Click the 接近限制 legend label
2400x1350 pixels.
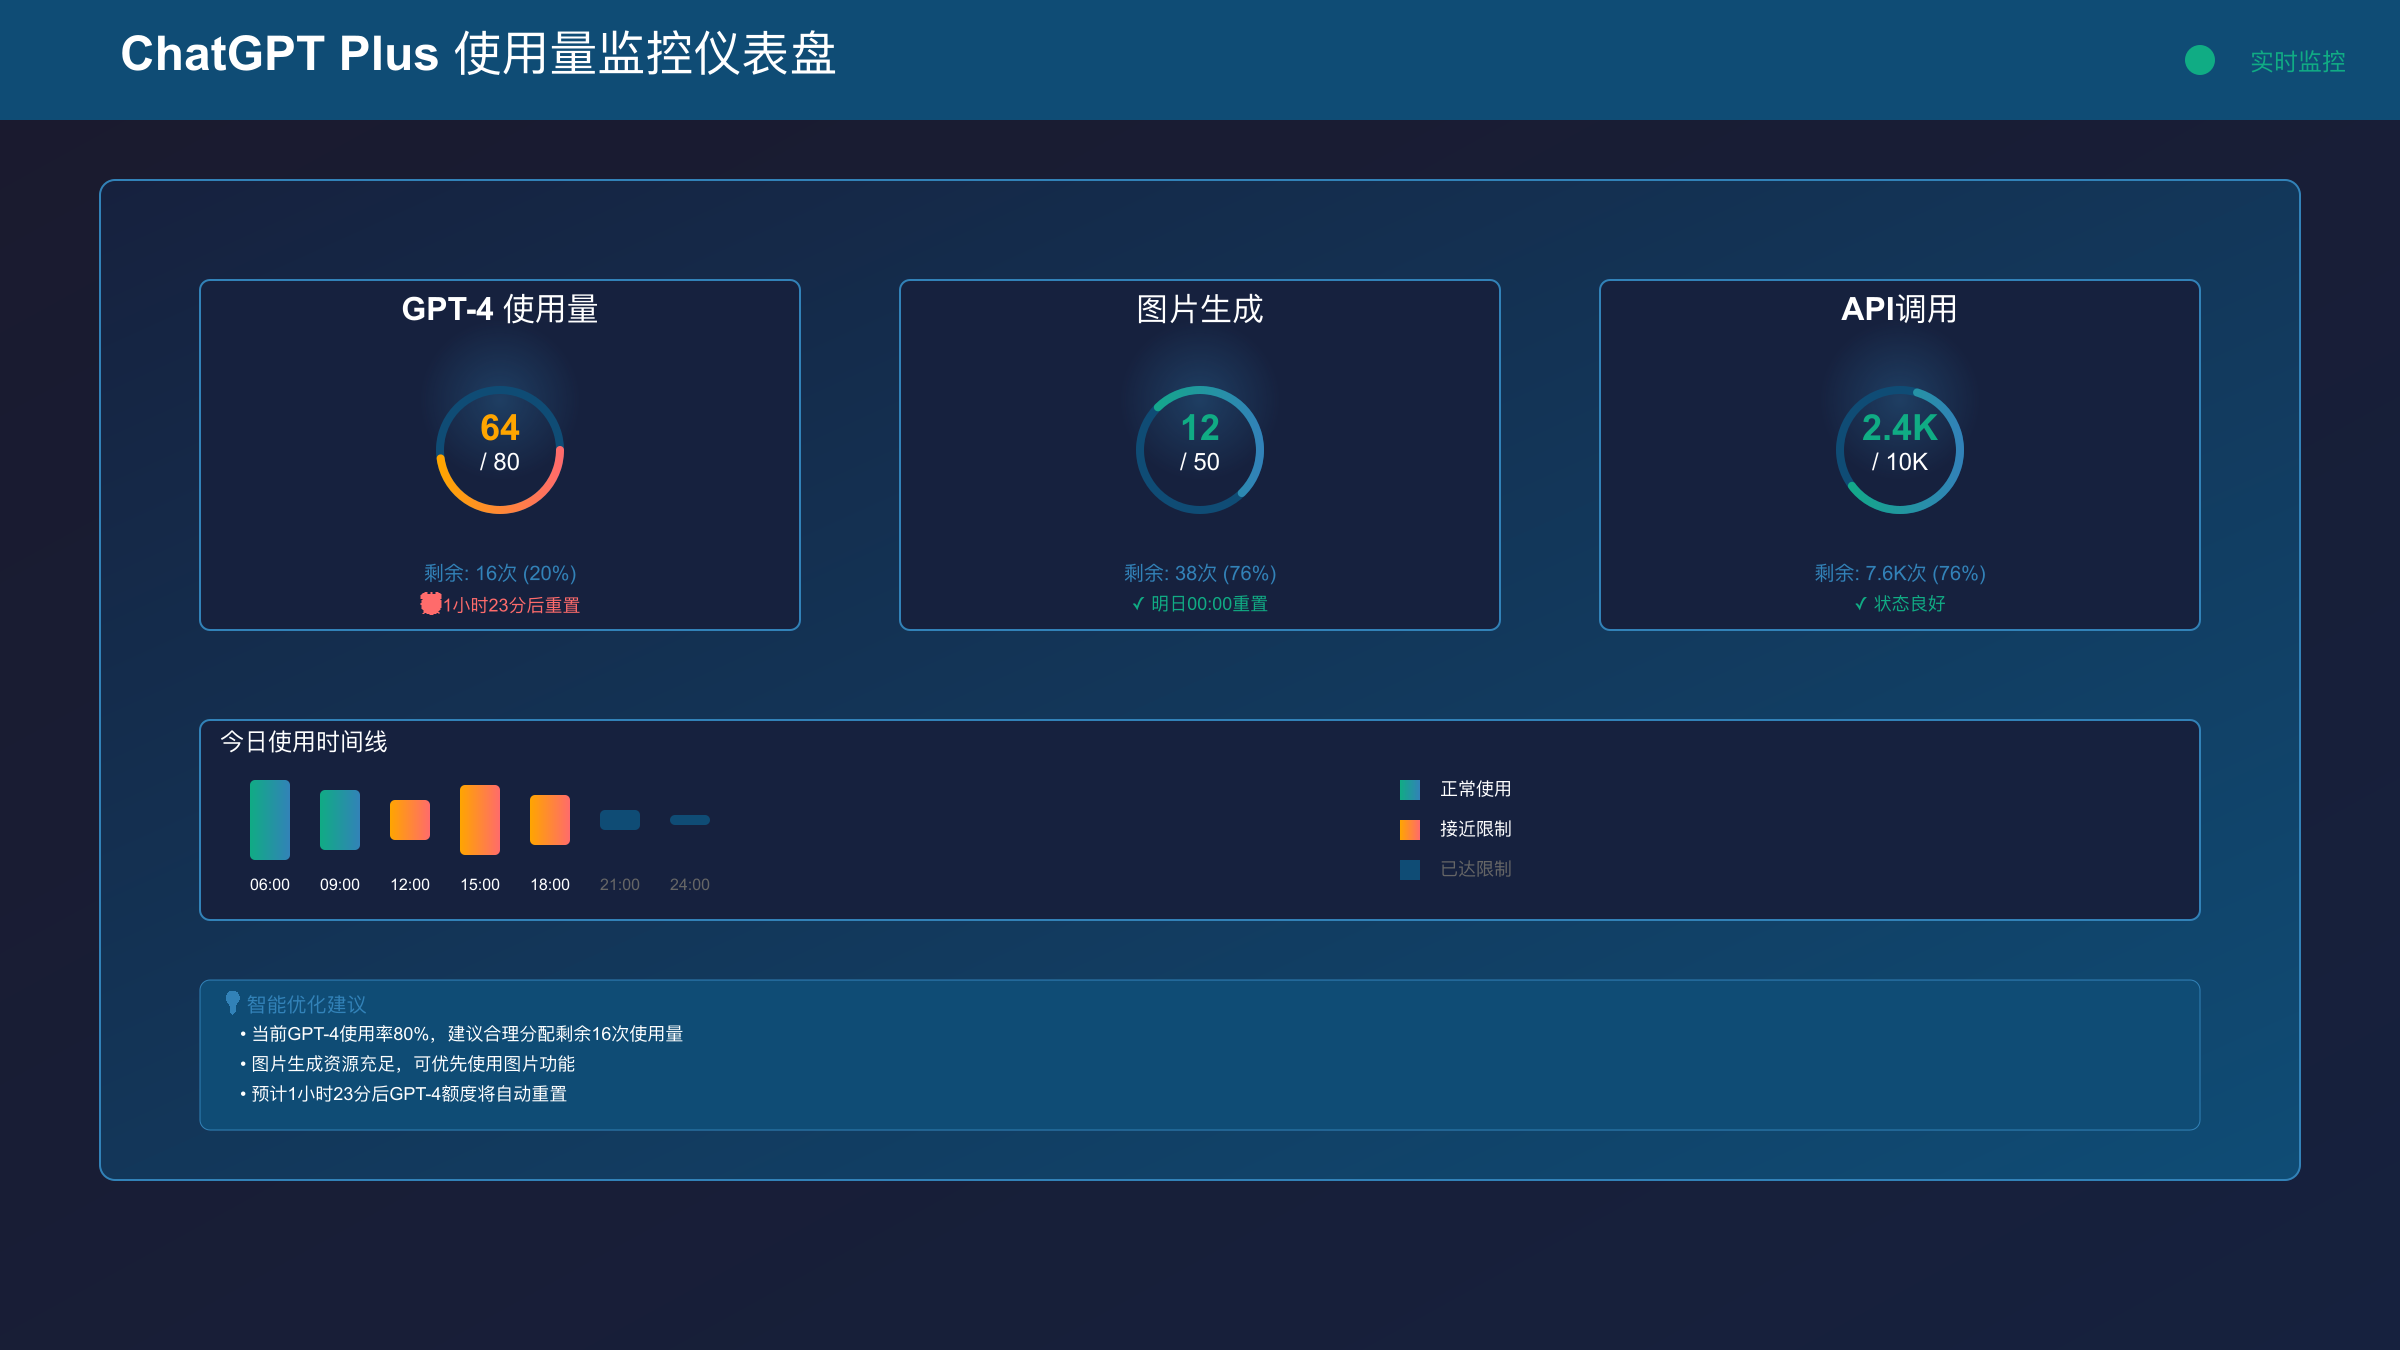(1476, 829)
